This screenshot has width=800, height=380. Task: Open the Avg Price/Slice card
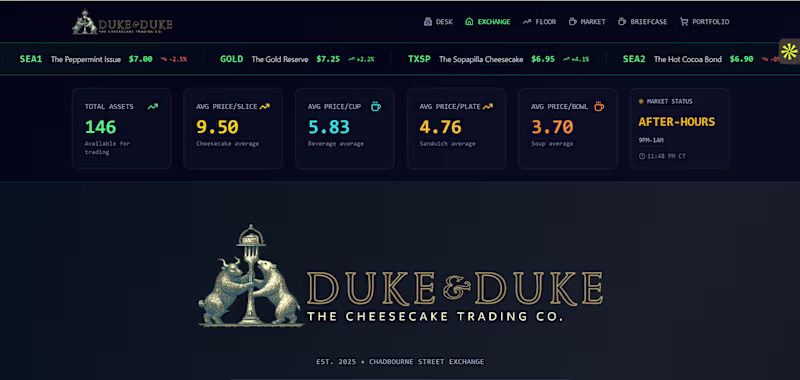coord(233,129)
